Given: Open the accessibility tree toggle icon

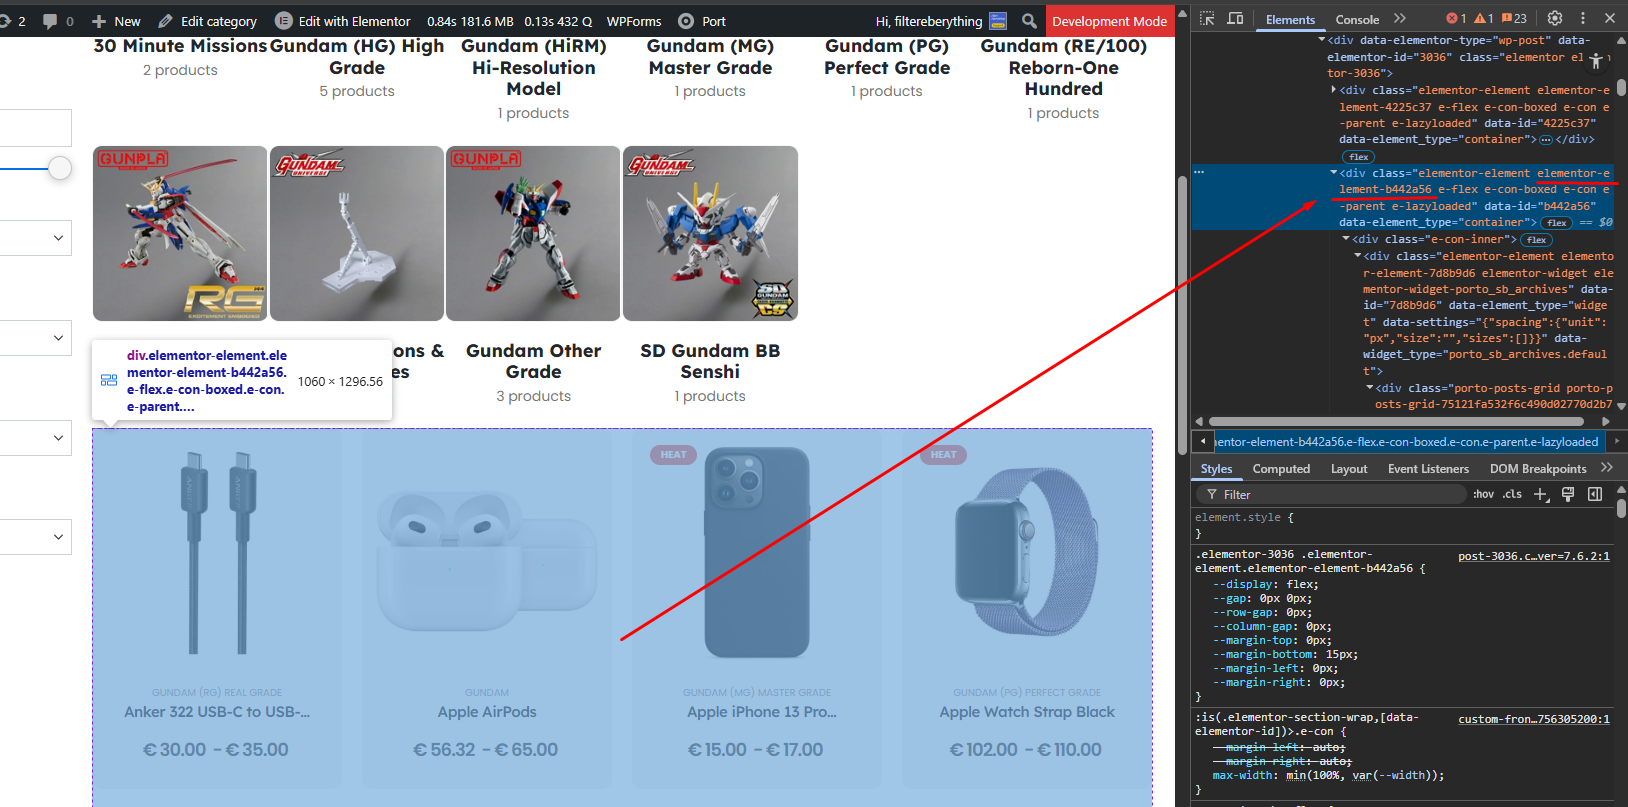Looking at the screenshot, I should [1596, 61].
